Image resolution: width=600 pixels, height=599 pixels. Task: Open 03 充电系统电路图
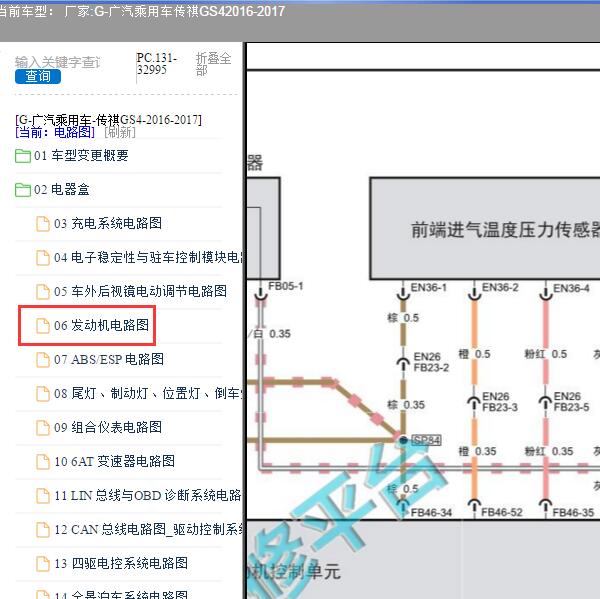coord(108,224)
